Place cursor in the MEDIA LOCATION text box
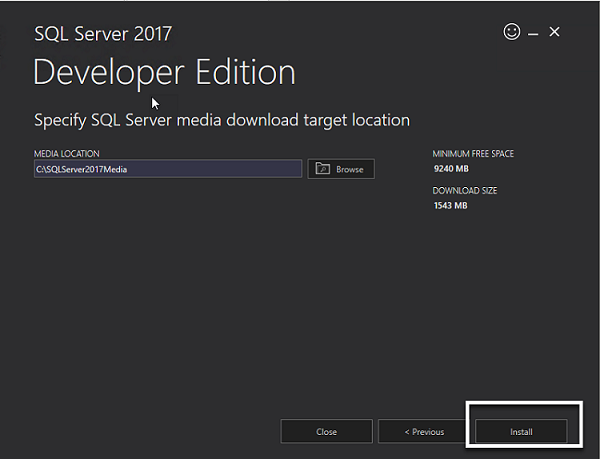 pos(168,169)
